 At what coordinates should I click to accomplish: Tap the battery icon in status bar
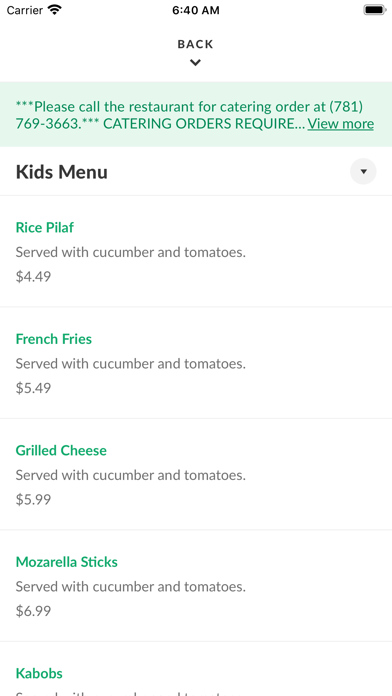click(x=375, y=10)
